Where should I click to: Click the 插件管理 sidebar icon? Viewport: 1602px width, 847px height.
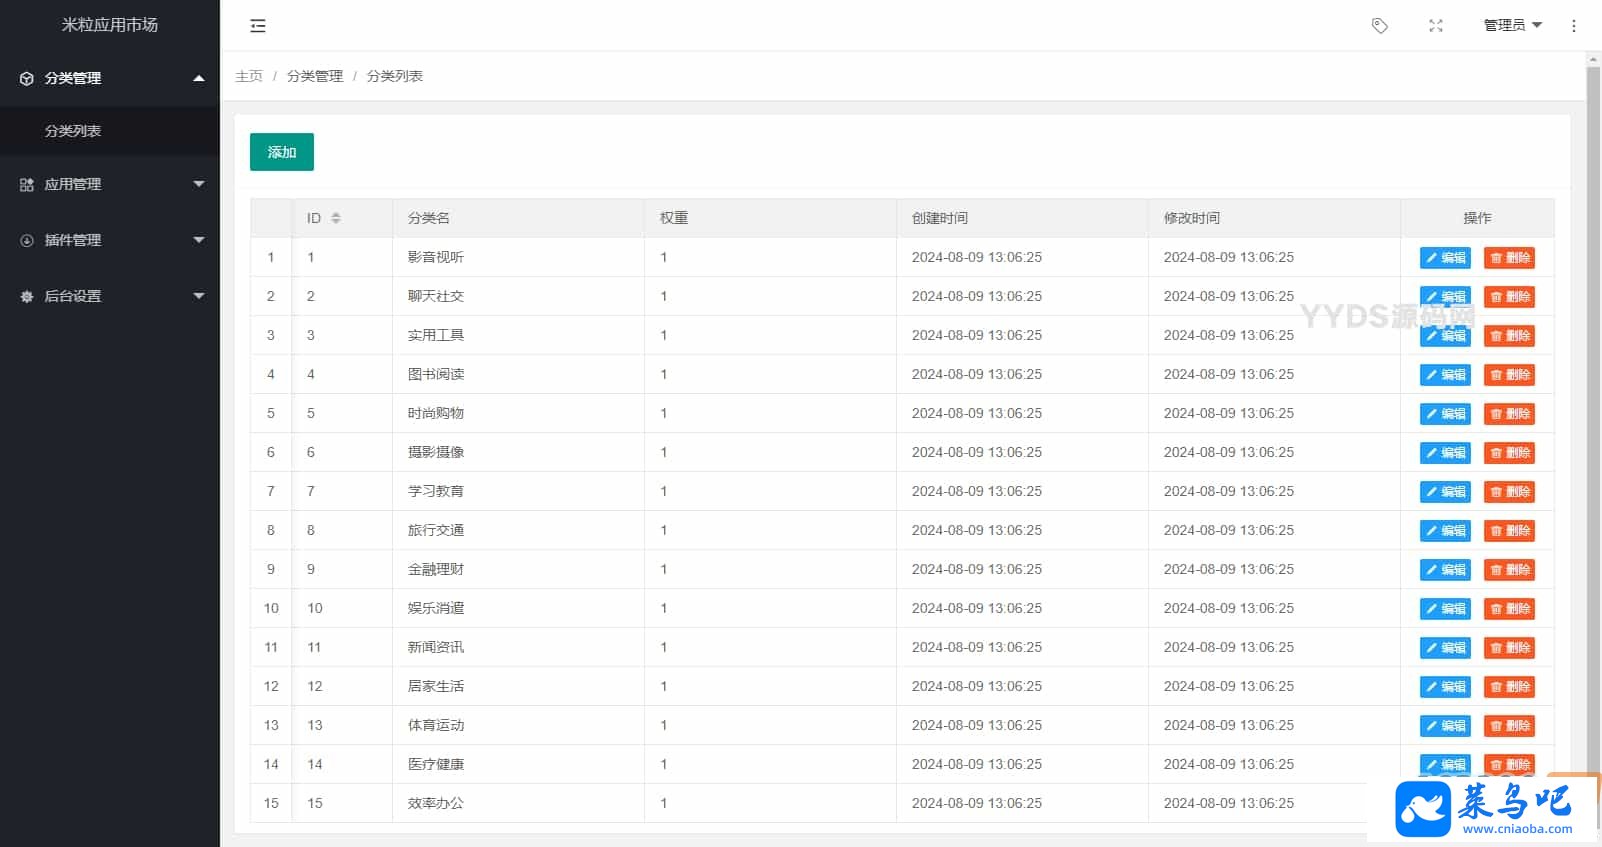tap(27, 240)
